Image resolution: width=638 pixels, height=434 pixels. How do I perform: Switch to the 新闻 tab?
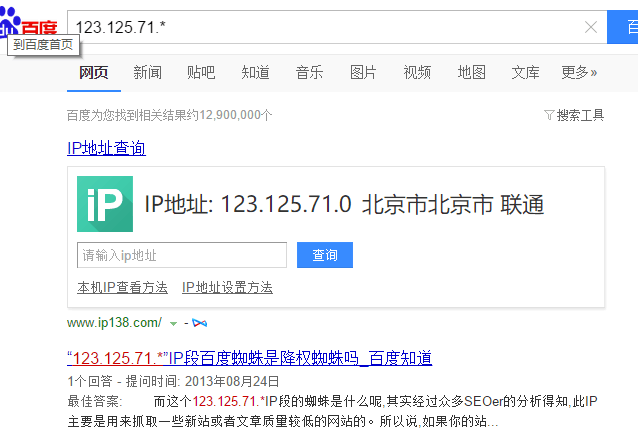[147, 73]
